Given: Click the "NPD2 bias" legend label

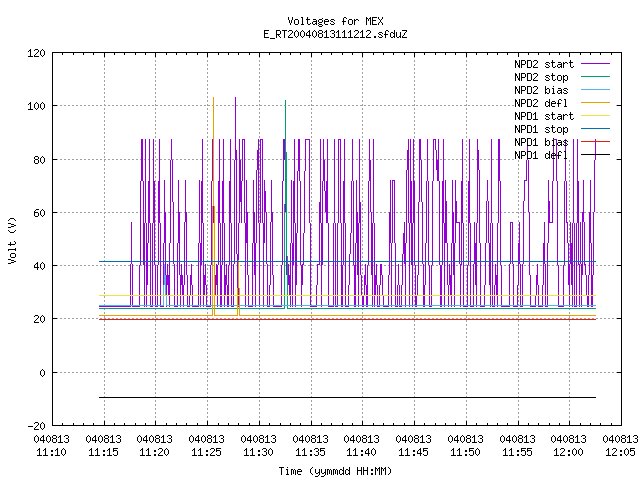Looking at the screenshot, I should pos(541,90).
